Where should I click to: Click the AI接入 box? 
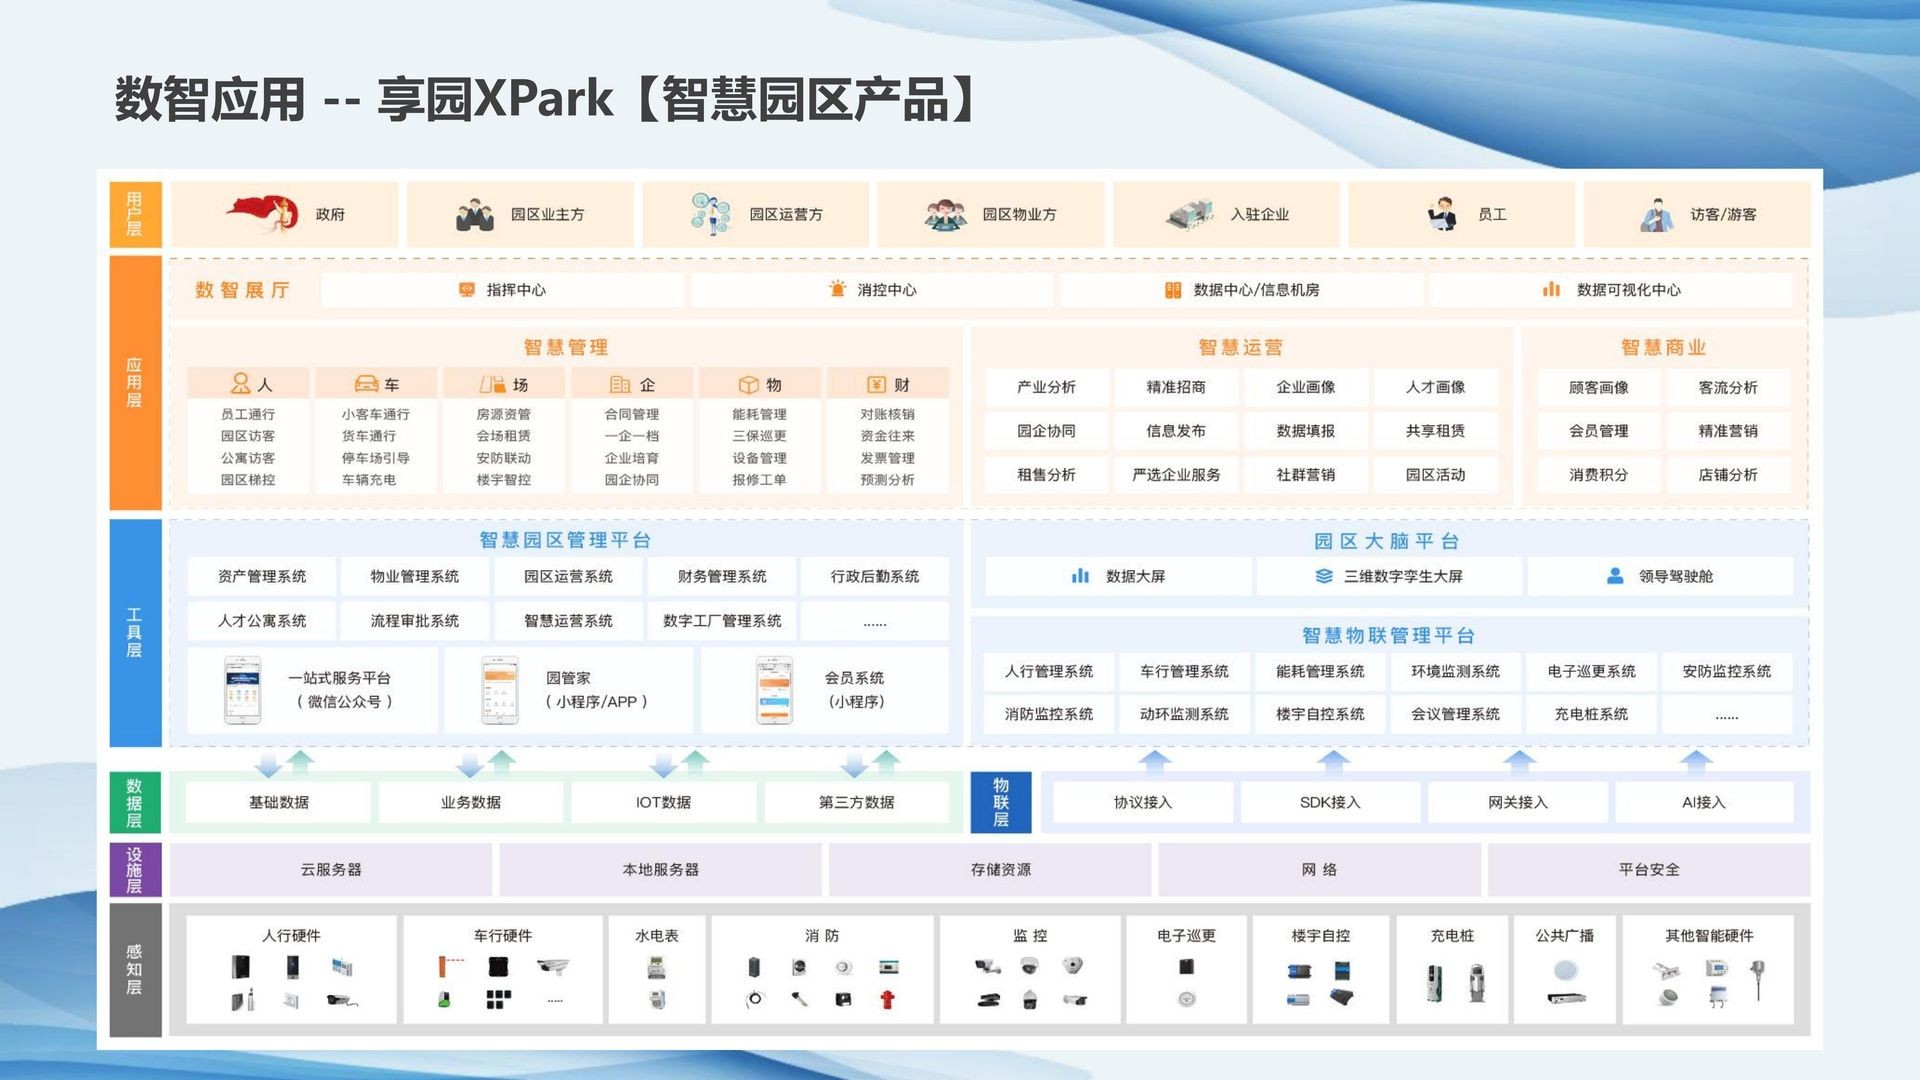coord(1704,802)
